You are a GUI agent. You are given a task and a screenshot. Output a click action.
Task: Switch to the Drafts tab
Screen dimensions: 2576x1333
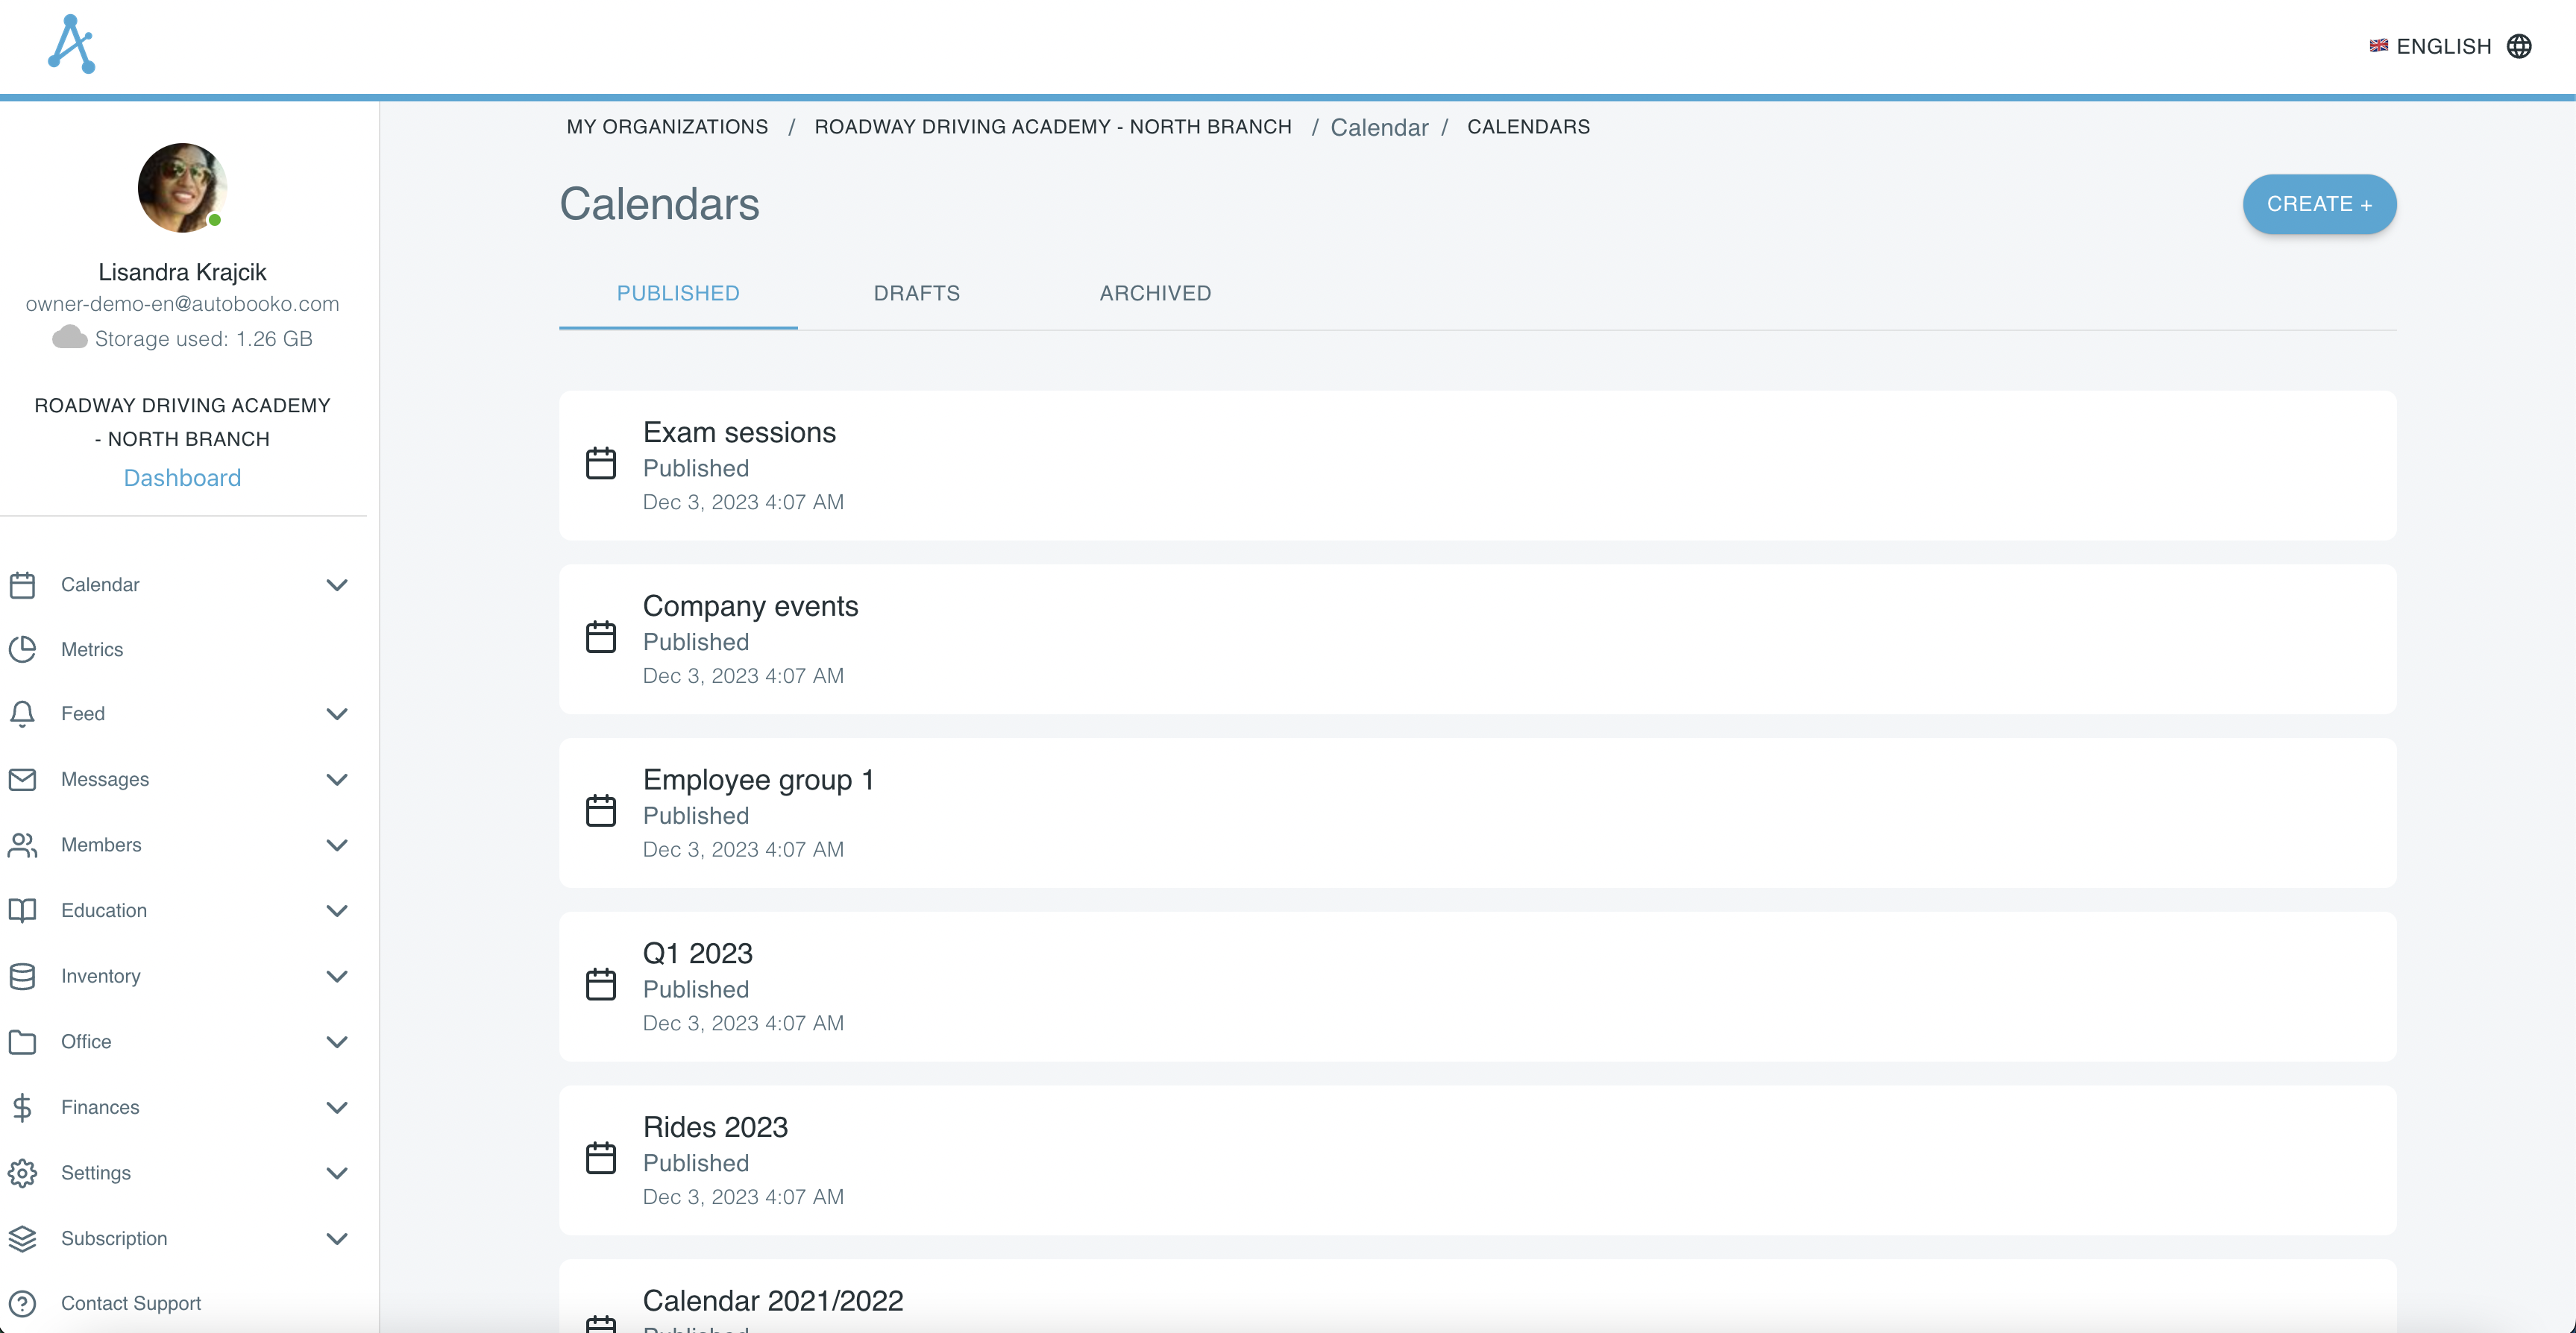pyautogui.click(x=916, y=293)
